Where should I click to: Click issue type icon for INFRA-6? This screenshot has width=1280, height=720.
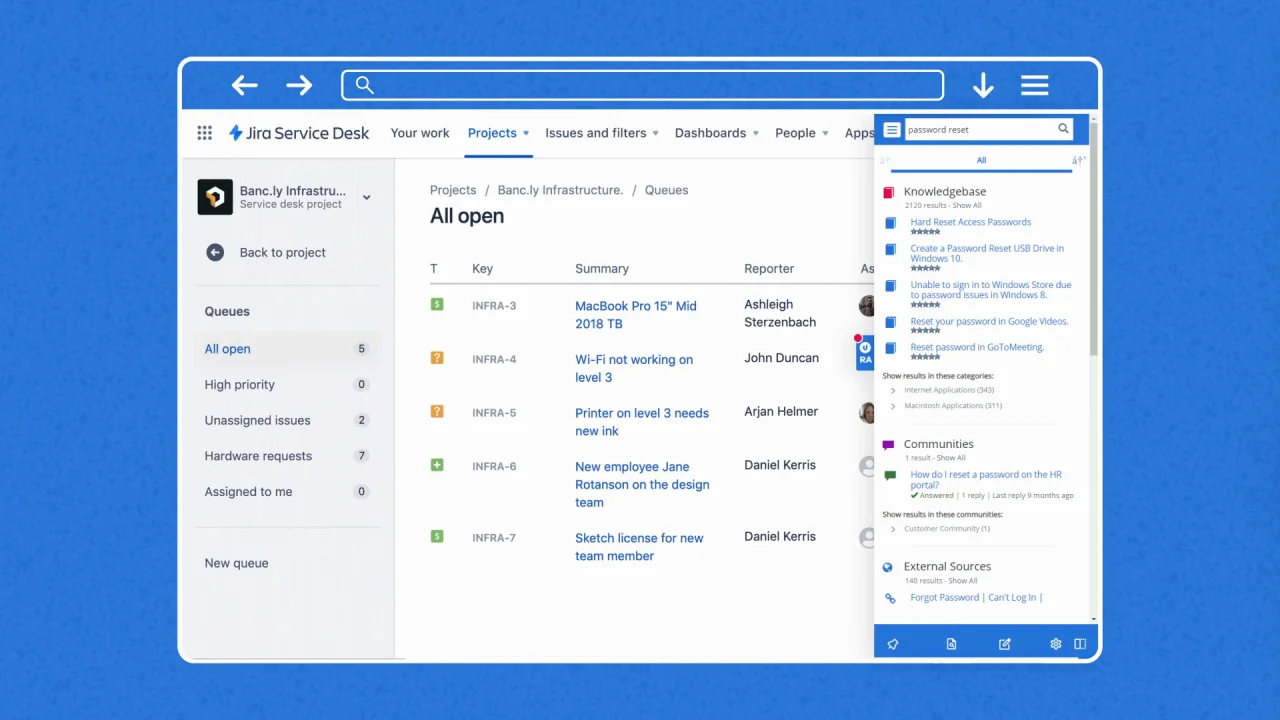pyautogui.click(x=437, y=465)
